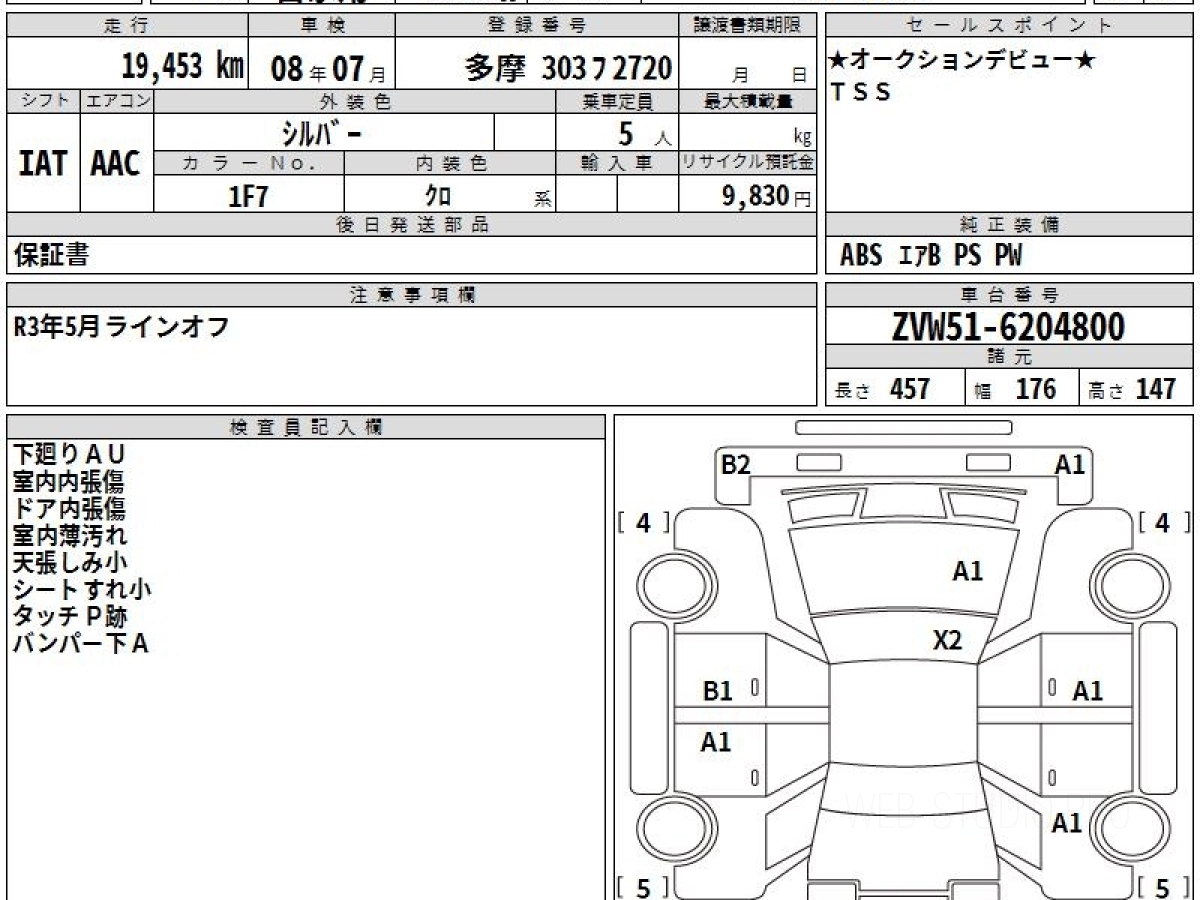Image resolution: width=1200 pixels, height=900 pixels.
Task: Select inspector note 室内内張傷
Action: click(x=69, y=482)
